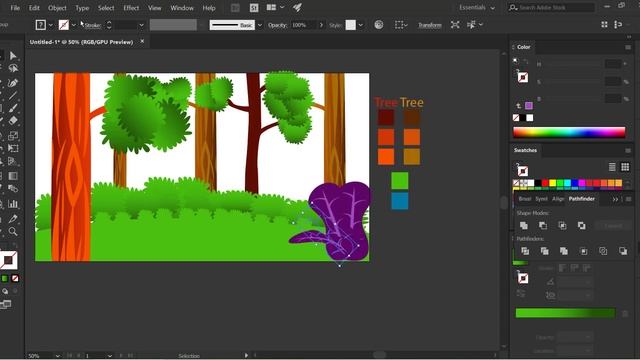Image resolution: width=640 pixels, height=360 pixels.
Task: Open the File menu
Action: (x=15, y=8)
